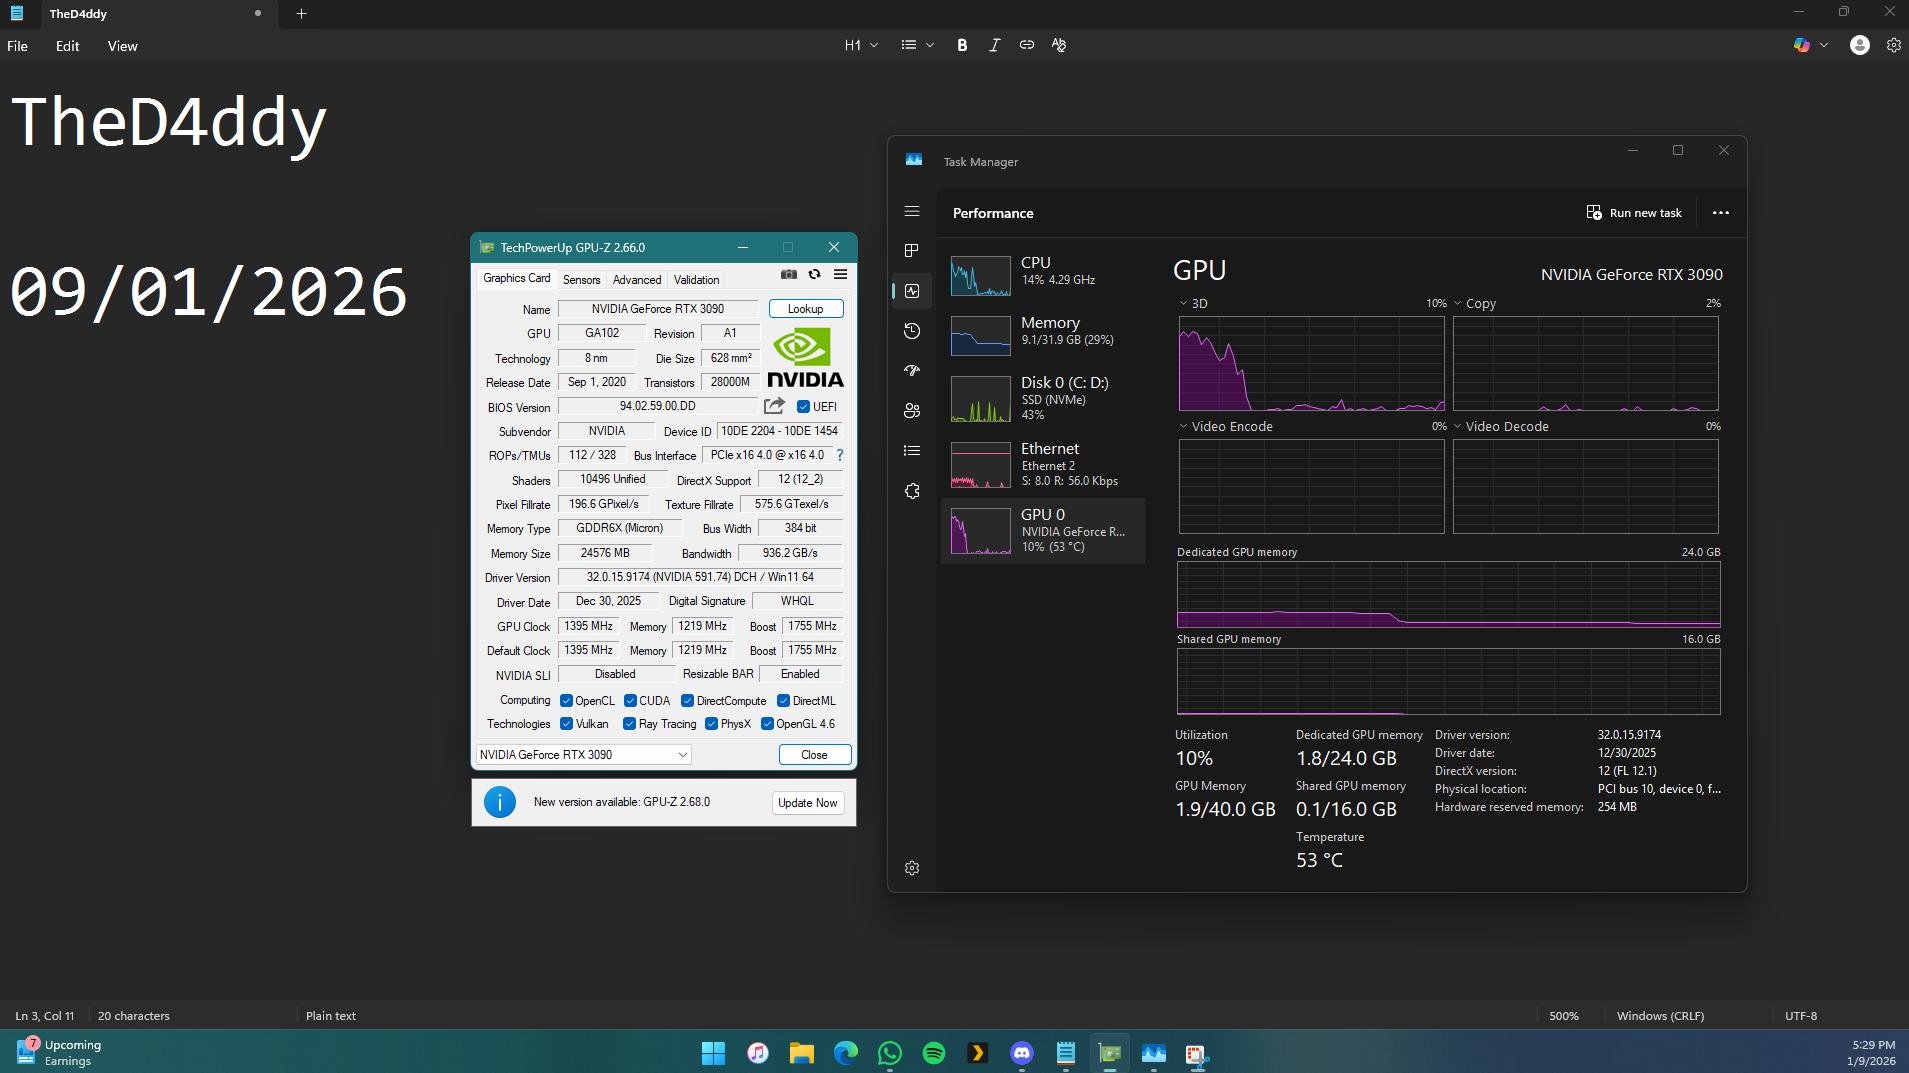Open Services icon in Task Manager sidebar
Screen dimensions: 1909x1073
click(x=912, y=491)
